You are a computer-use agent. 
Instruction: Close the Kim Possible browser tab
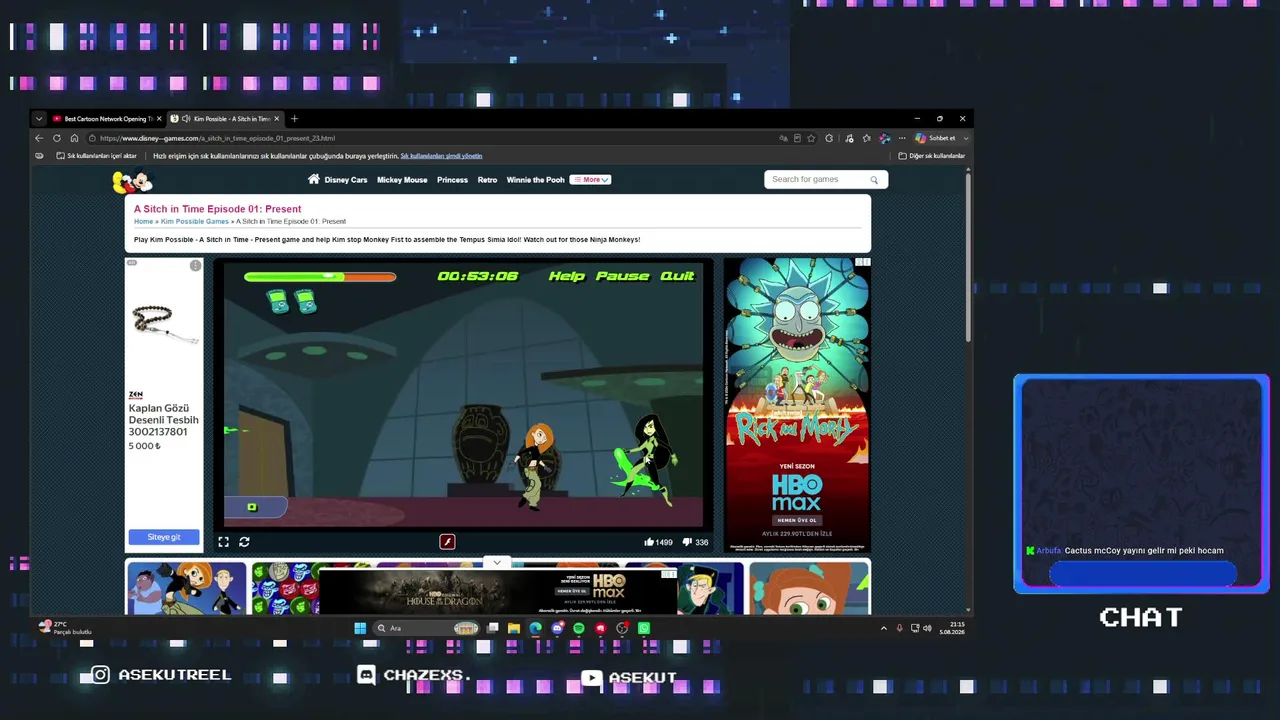pos(276,119)
